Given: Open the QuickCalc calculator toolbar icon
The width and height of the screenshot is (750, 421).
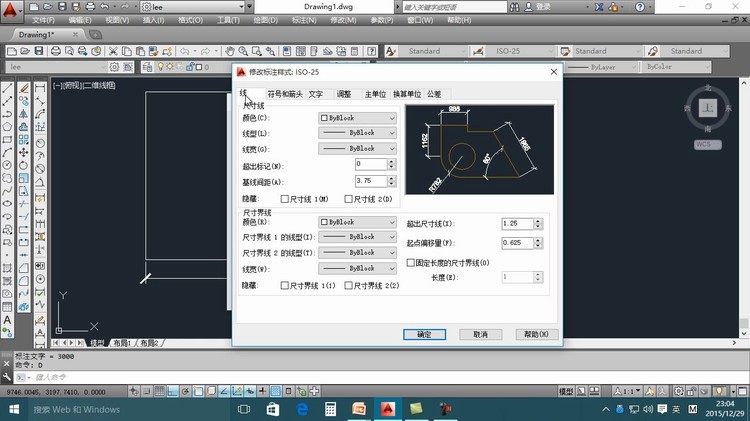Looking at the screenshot, I should tap(354, 51).
